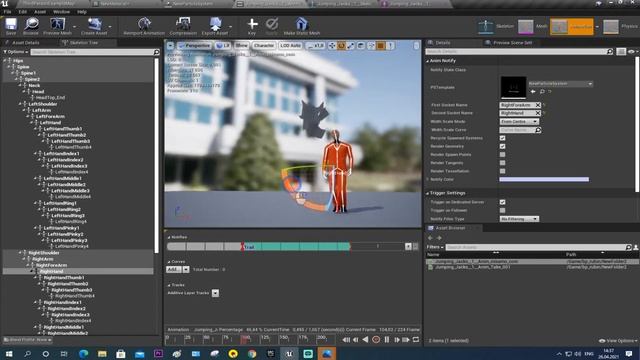The image size is (640, 360).
Task: Select the rotate gizmo in viewport toolbar
Action: 341,46
